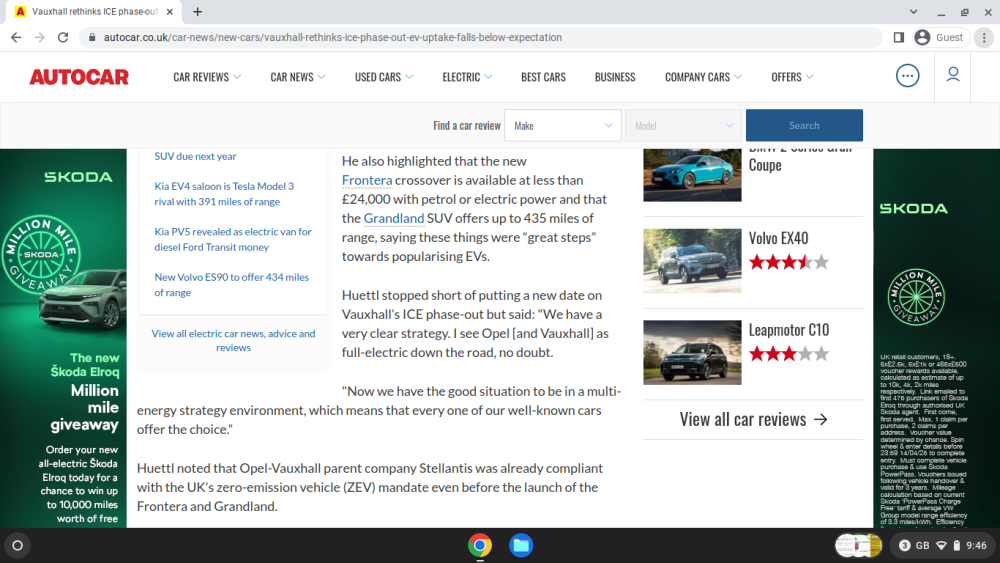Close the Vauxhall rethinks ICE tab
This screenshot has height=563, width=1000.
(x=170, y=11)
